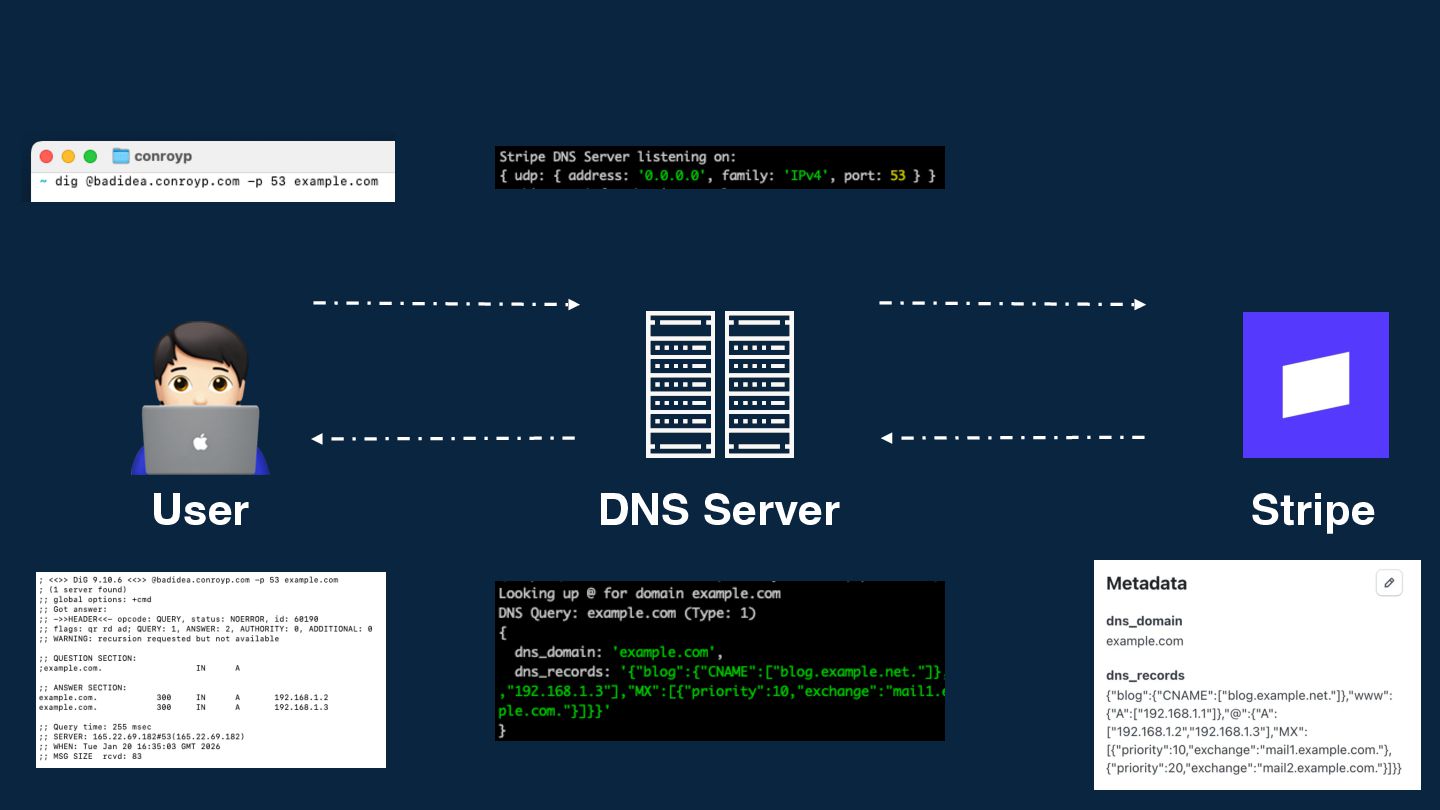Click the 'User' label
Viewport: 1440px width, 810px height.
(x=200, y=510)
